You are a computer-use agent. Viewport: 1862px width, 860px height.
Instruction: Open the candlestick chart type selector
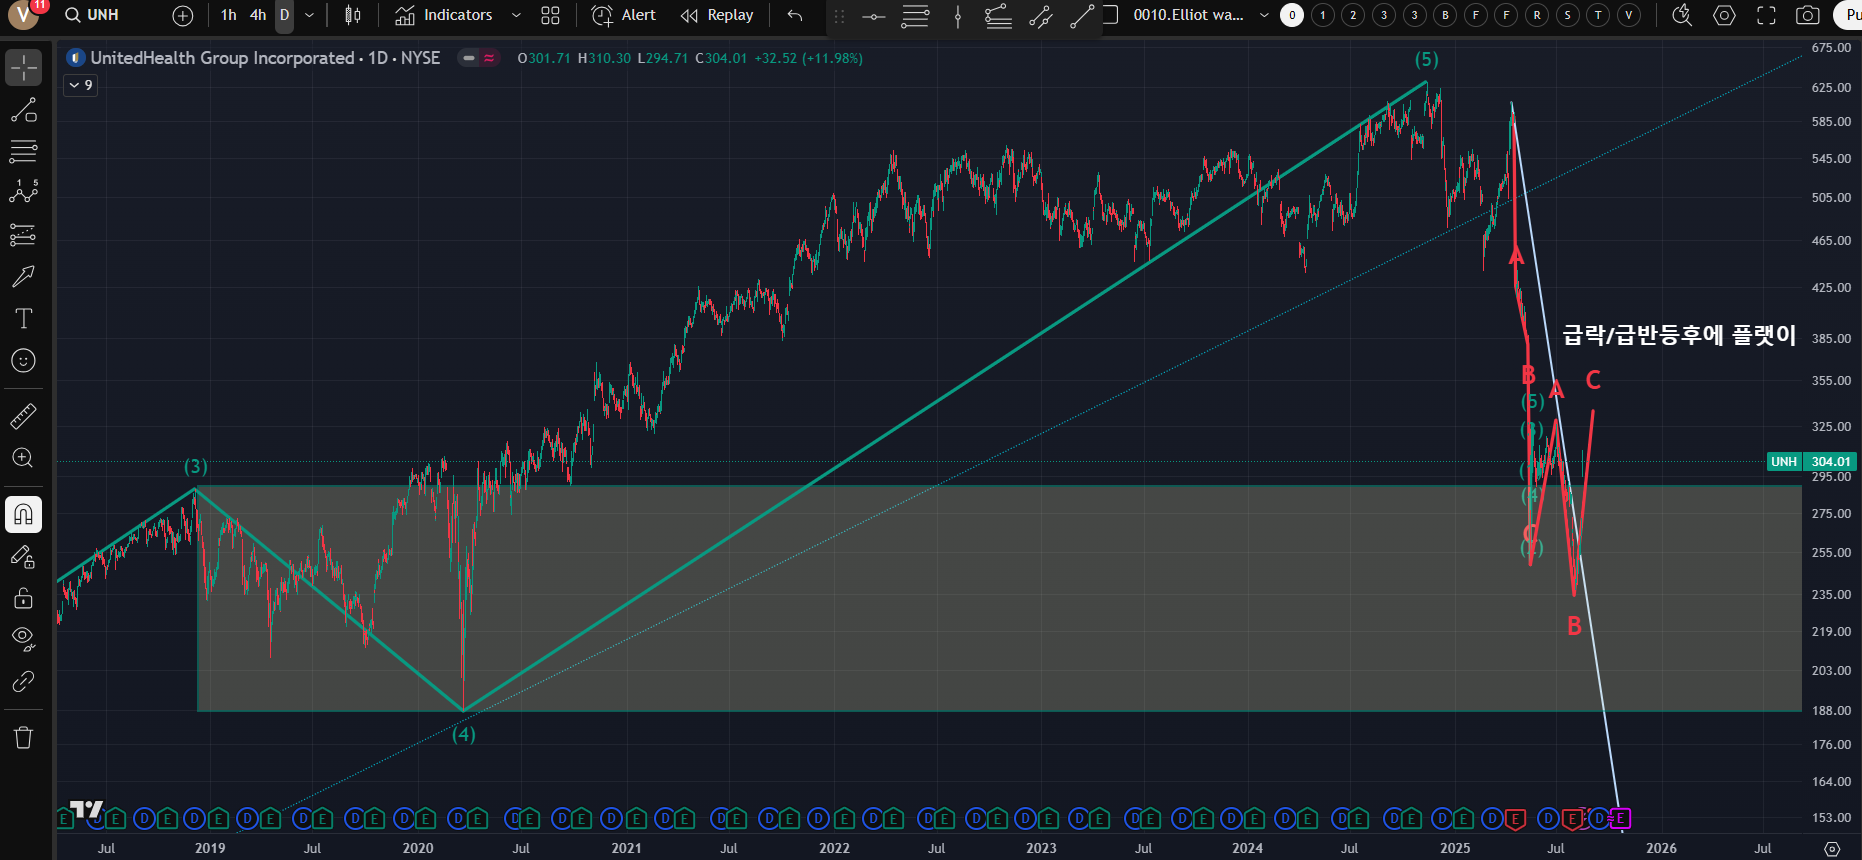pyautogui.click(x=353, y=15)
